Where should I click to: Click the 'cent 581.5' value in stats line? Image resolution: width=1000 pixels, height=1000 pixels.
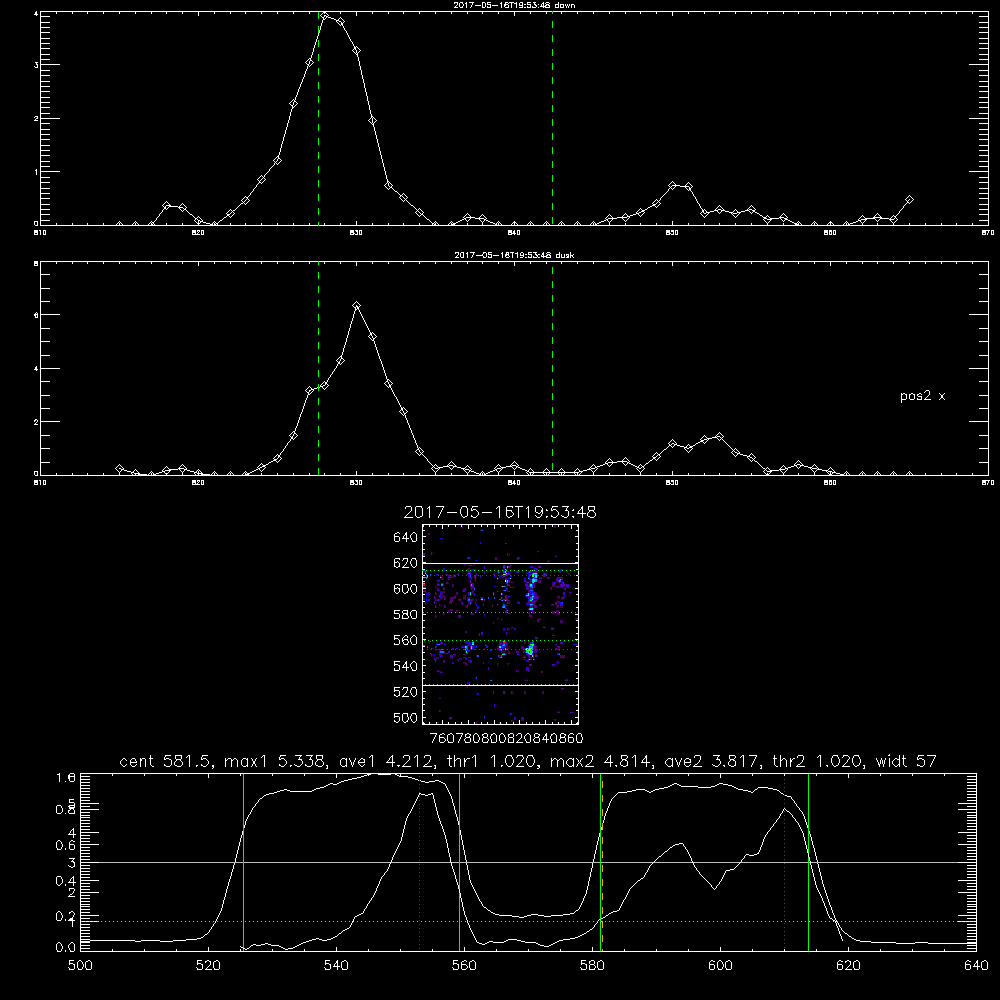[x=166, y=761]
